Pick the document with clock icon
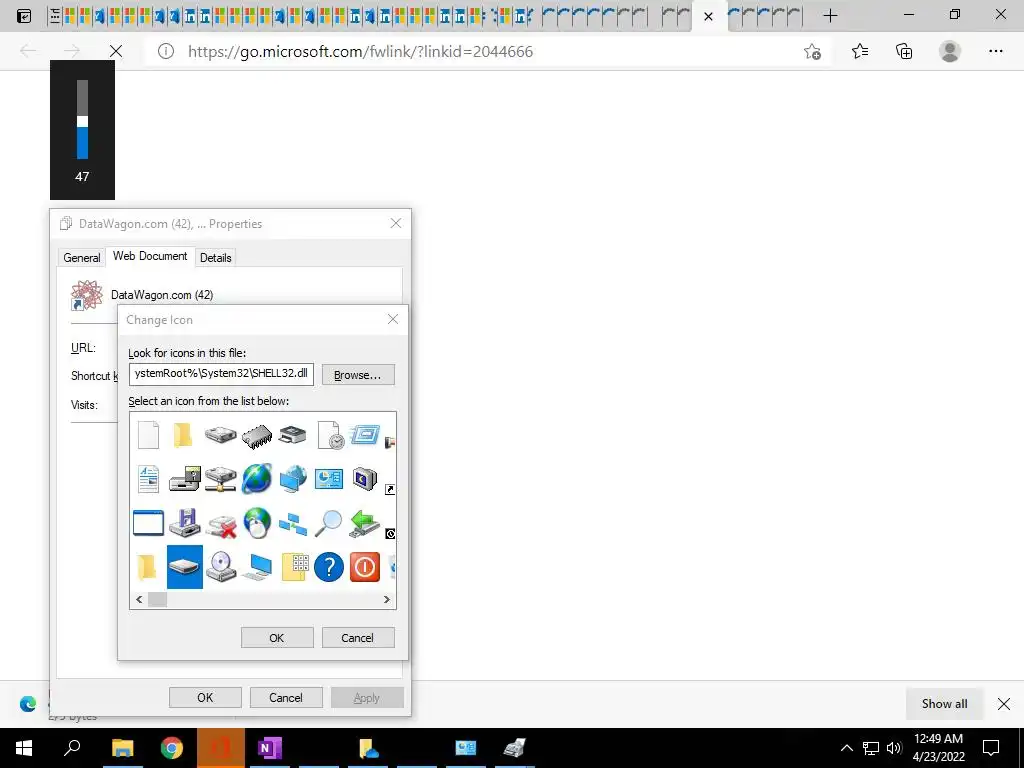1024x768 pixels. [x=330, y=435]
